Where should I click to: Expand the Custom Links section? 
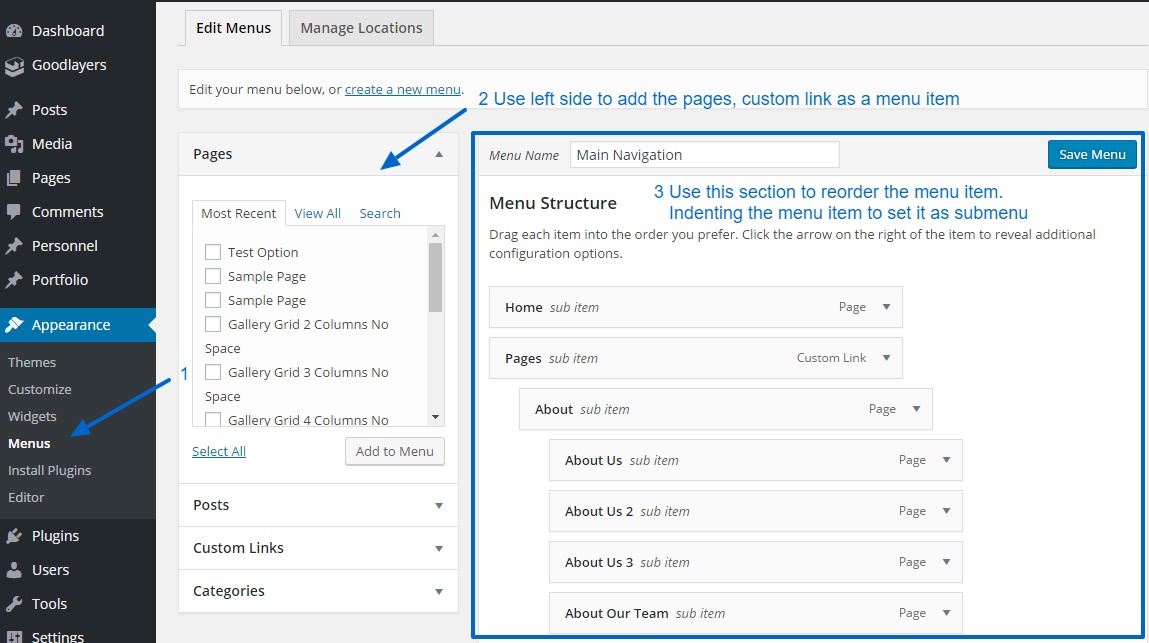438,549
